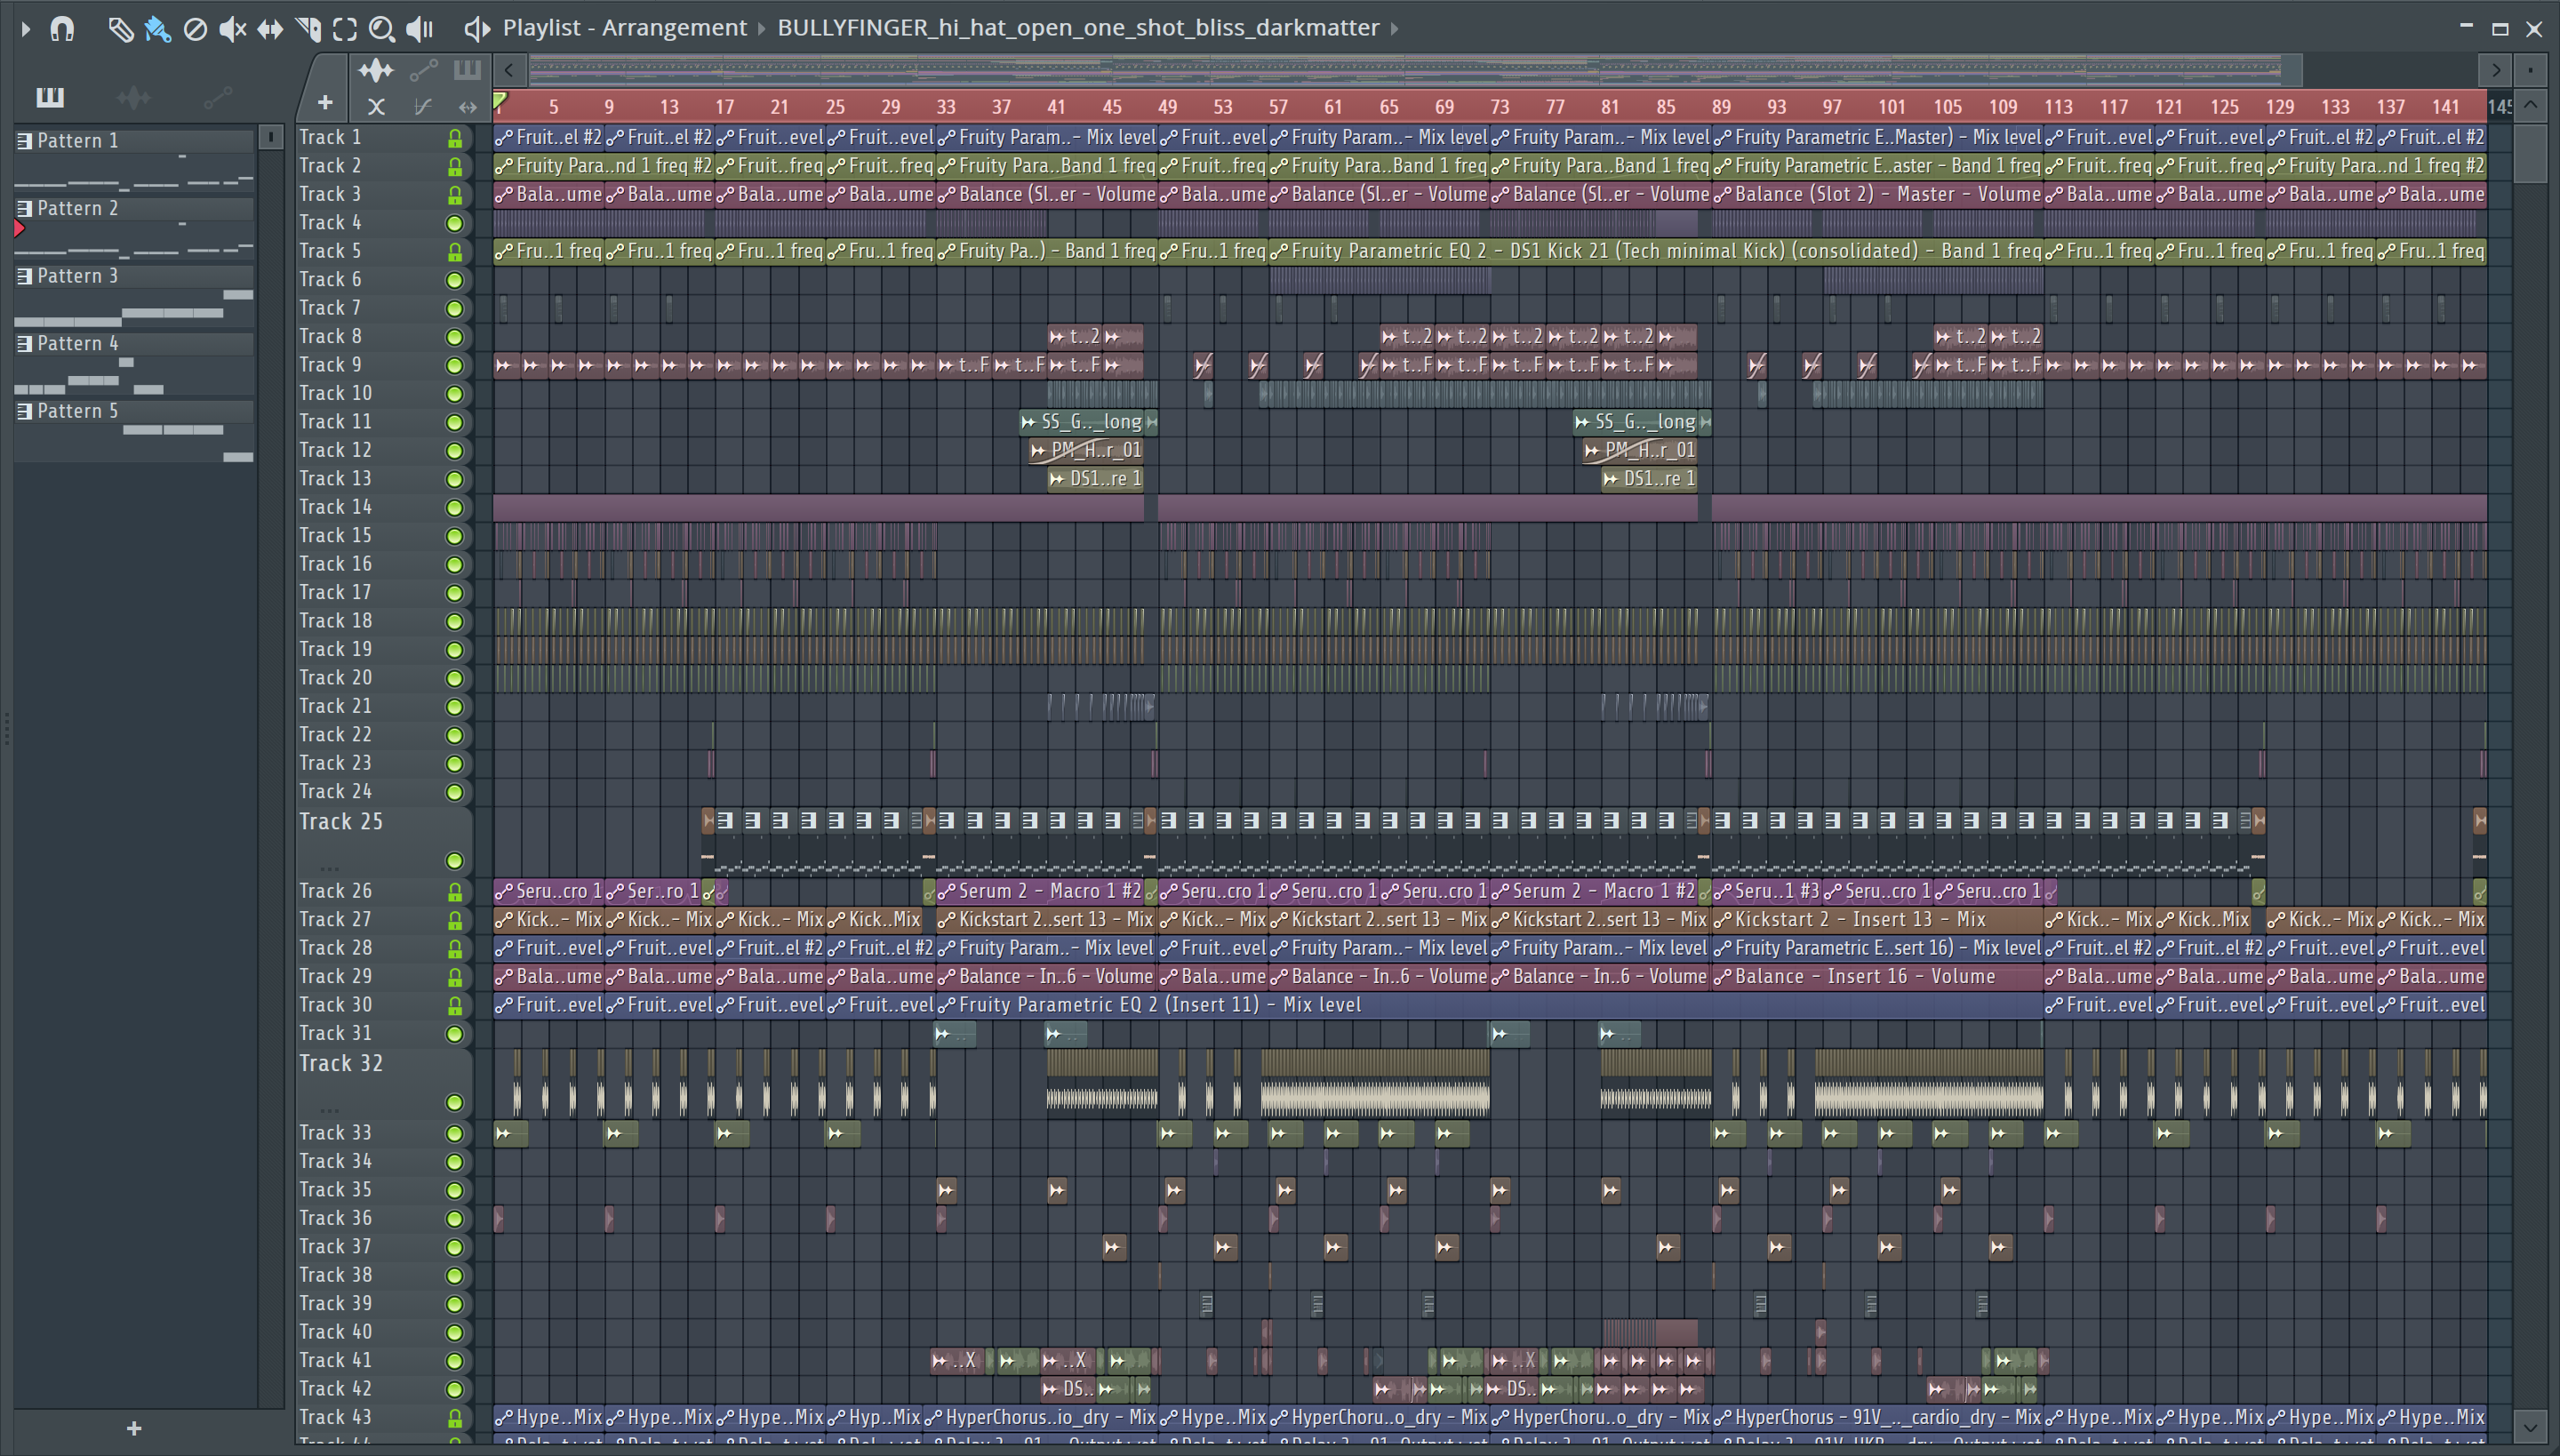
Task: Focus audio clips waveform filter
Action: pyautogui.click(x=376, y=70)
